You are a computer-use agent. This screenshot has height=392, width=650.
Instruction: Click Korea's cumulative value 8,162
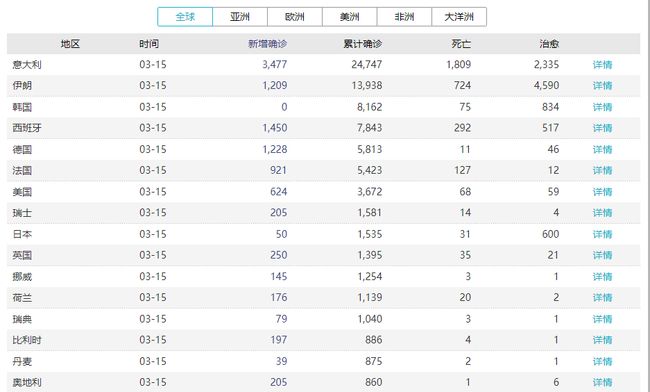pos(369,107)
